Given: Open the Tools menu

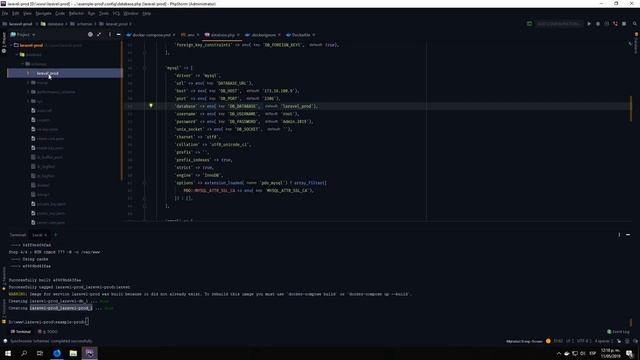Looking at the screenshot, I should tap(104, 13).
